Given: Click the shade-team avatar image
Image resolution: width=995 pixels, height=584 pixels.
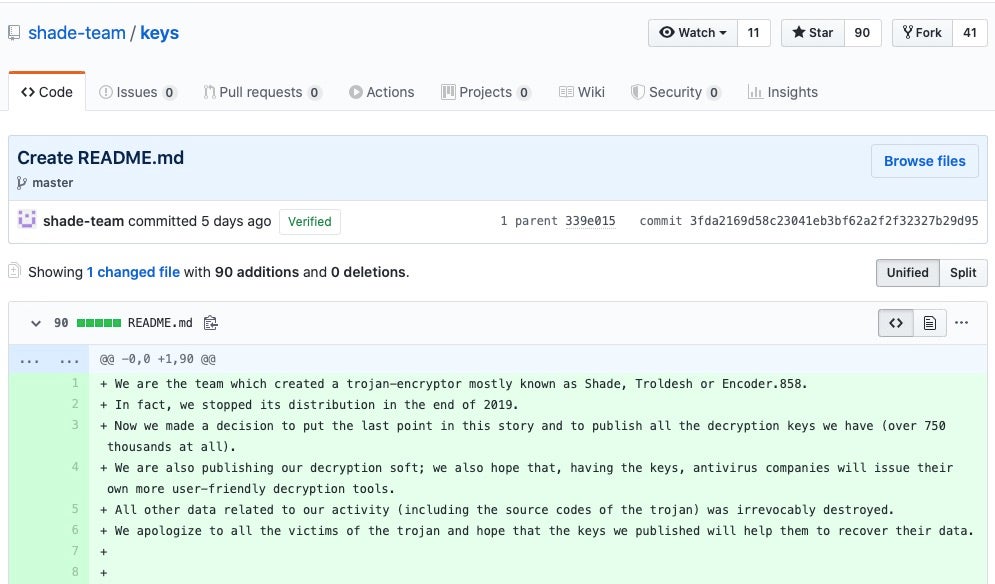Looking at the screenshot, I should [x=28, y=220].
